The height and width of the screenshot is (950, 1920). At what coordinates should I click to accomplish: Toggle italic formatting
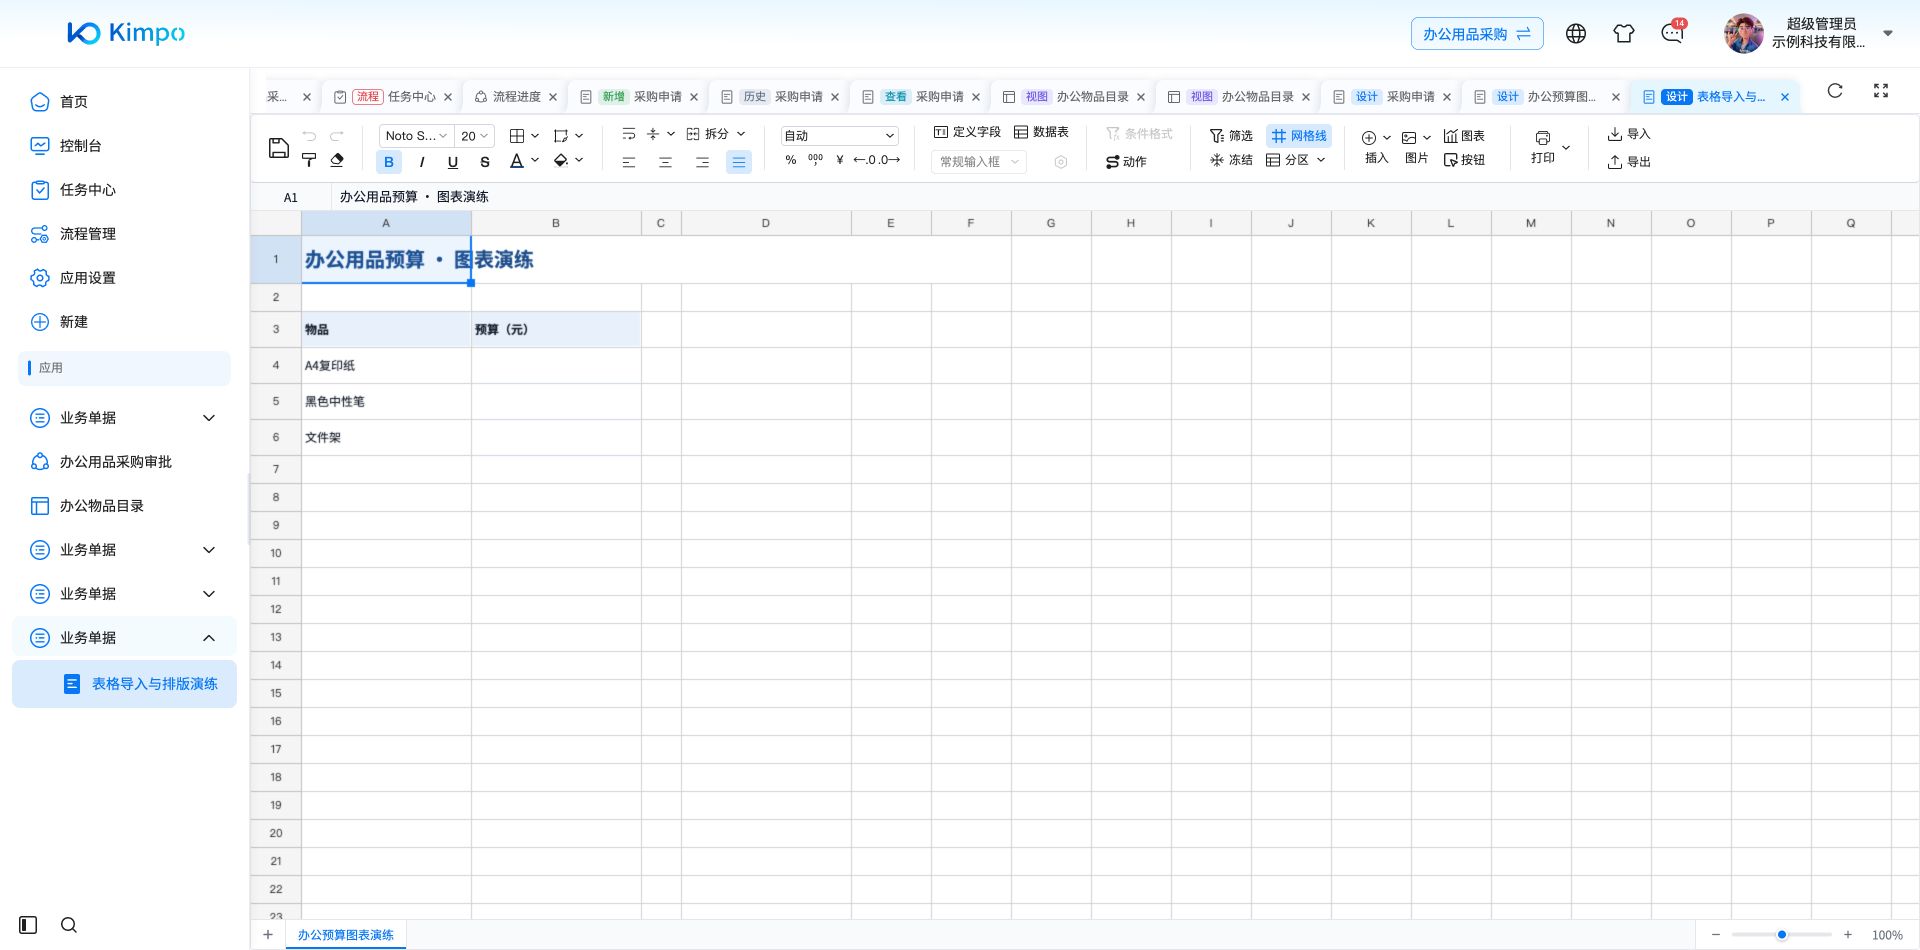(421, 162)
